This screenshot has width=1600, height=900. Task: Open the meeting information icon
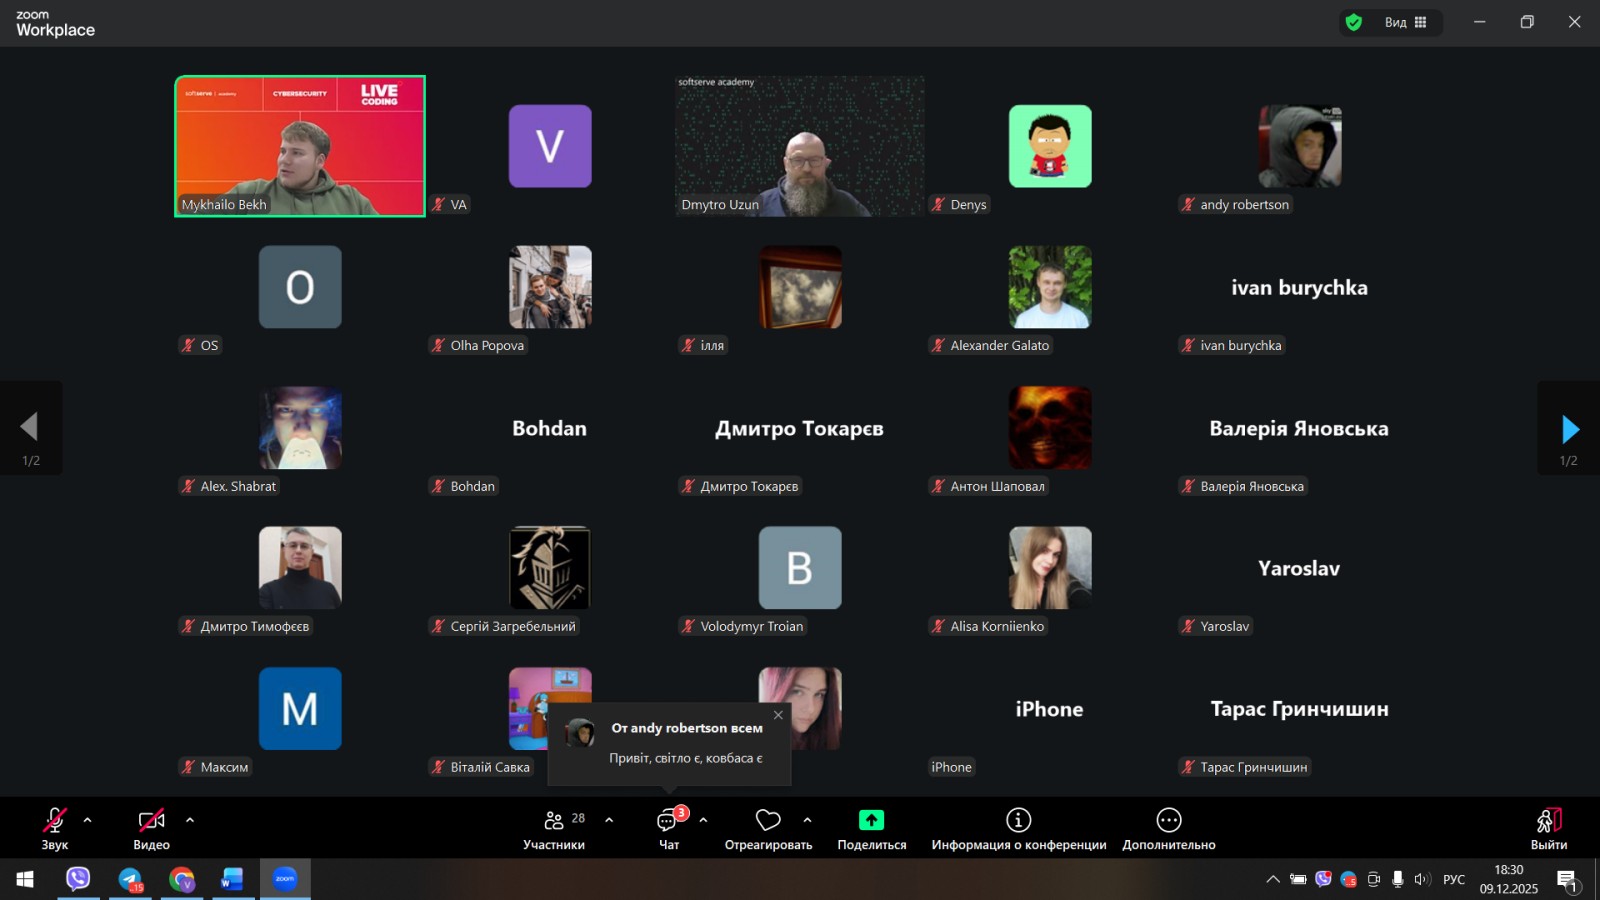point(1018,821)
